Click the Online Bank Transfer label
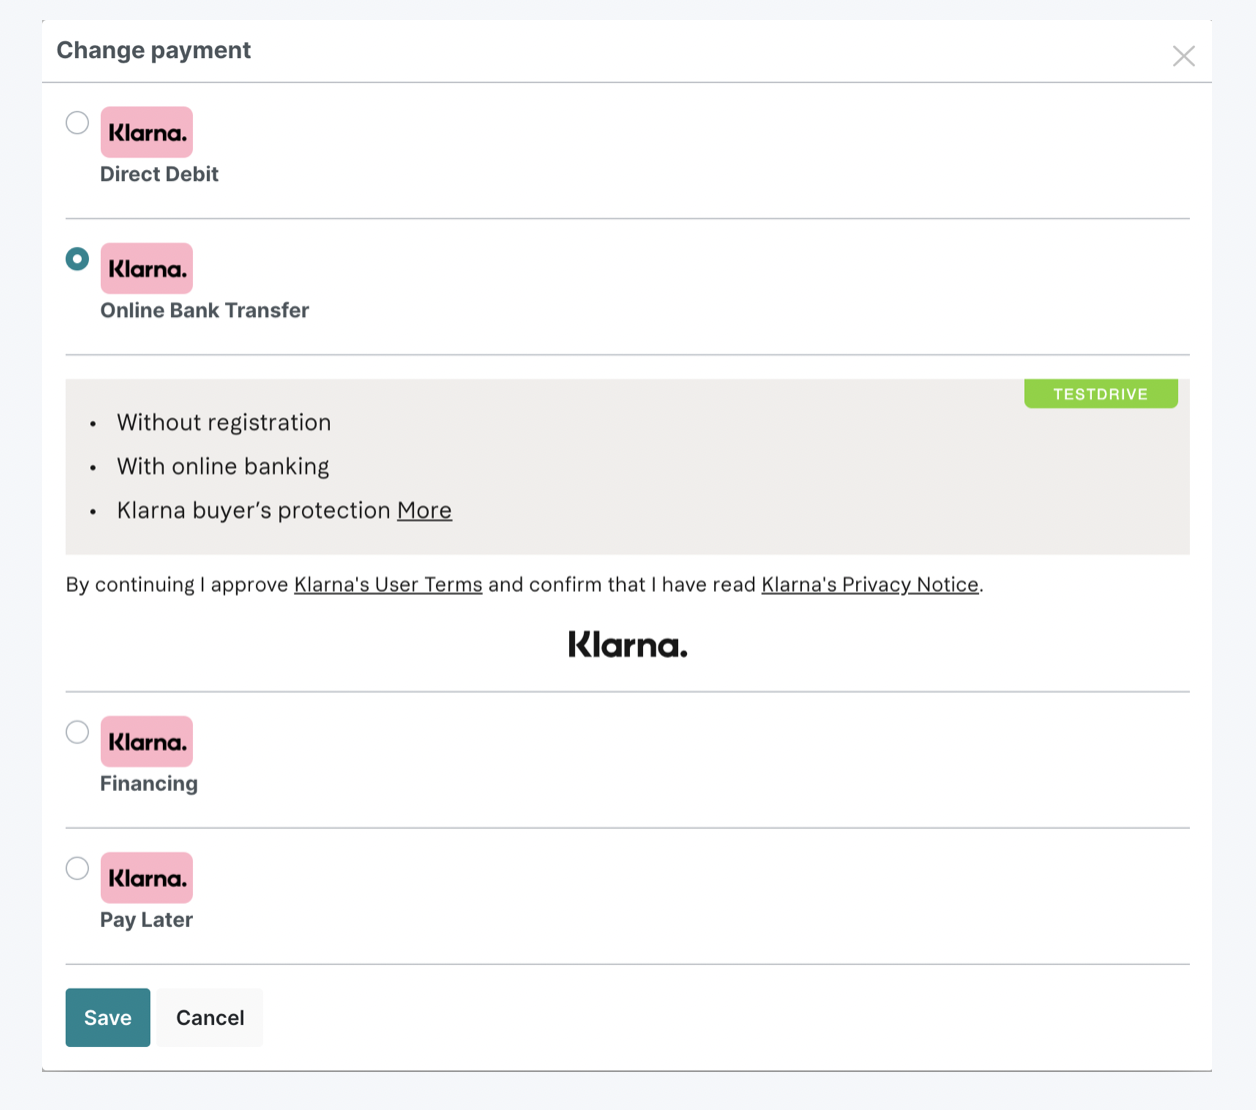 [205, 310]
